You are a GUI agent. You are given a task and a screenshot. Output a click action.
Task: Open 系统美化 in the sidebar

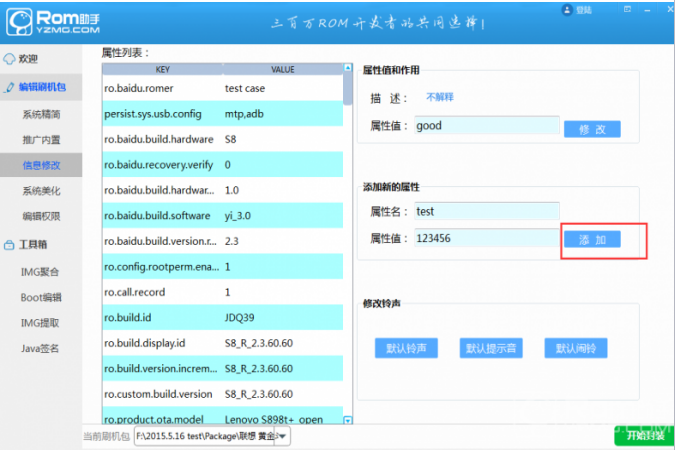coord(41,191)
